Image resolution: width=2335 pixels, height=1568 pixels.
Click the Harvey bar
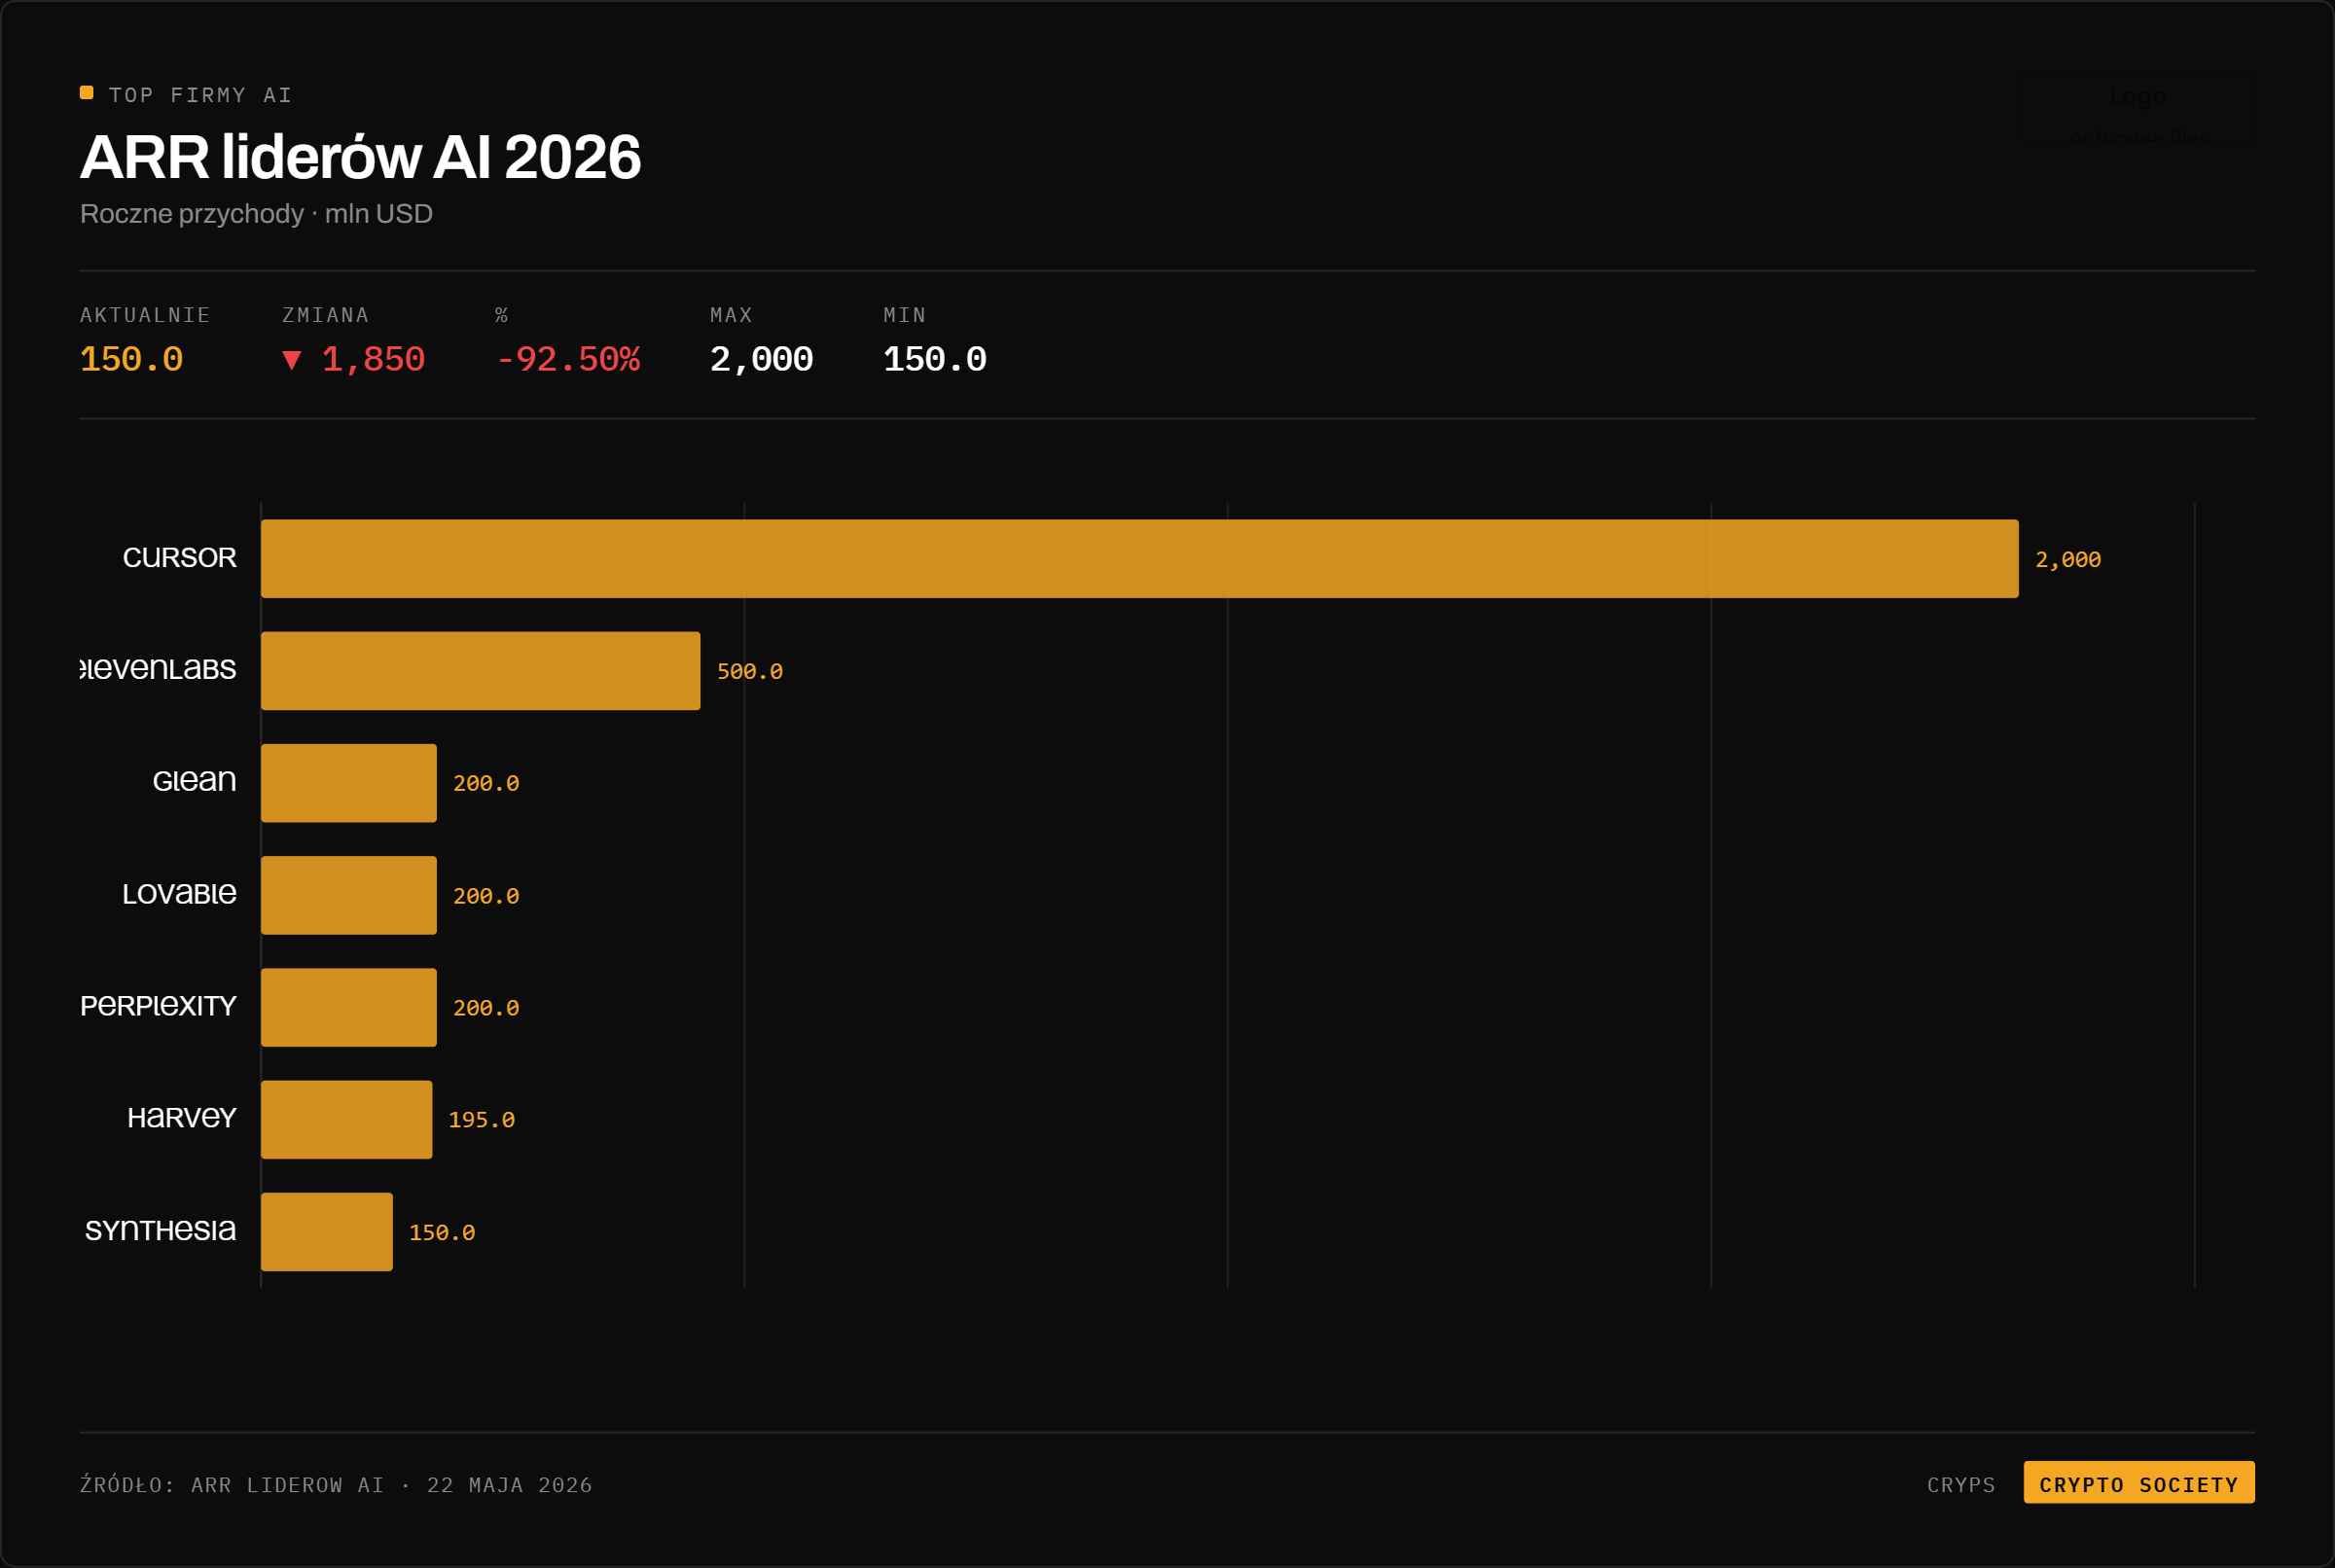[346, 1119]
